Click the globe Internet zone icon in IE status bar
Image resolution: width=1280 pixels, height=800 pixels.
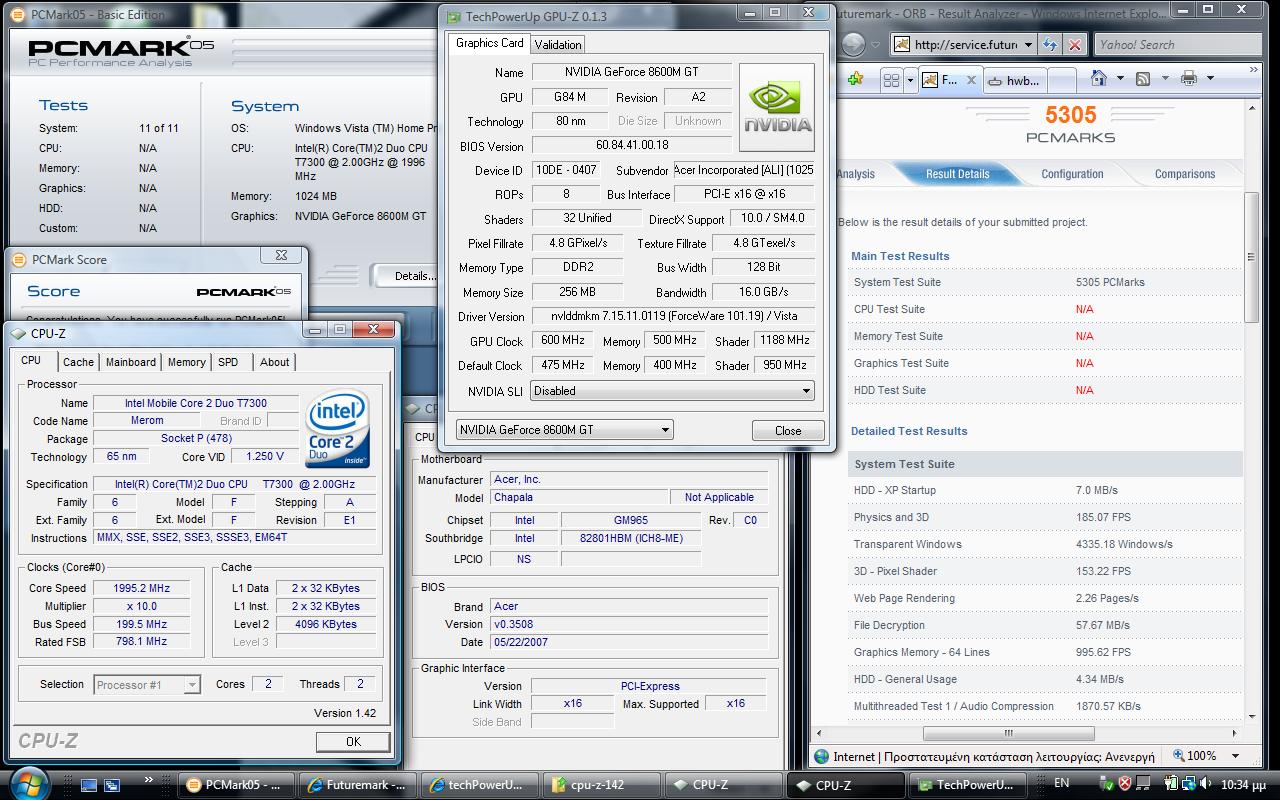click(822, 757)
